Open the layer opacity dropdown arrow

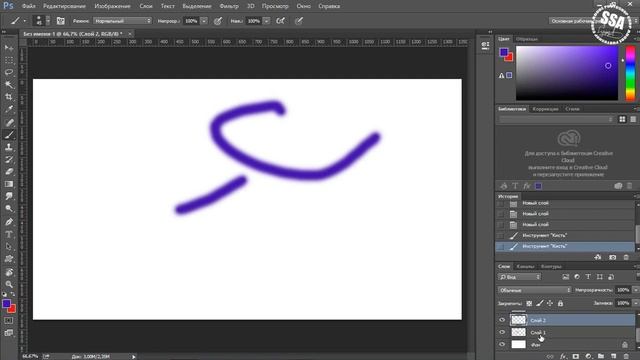click(635, 290)
